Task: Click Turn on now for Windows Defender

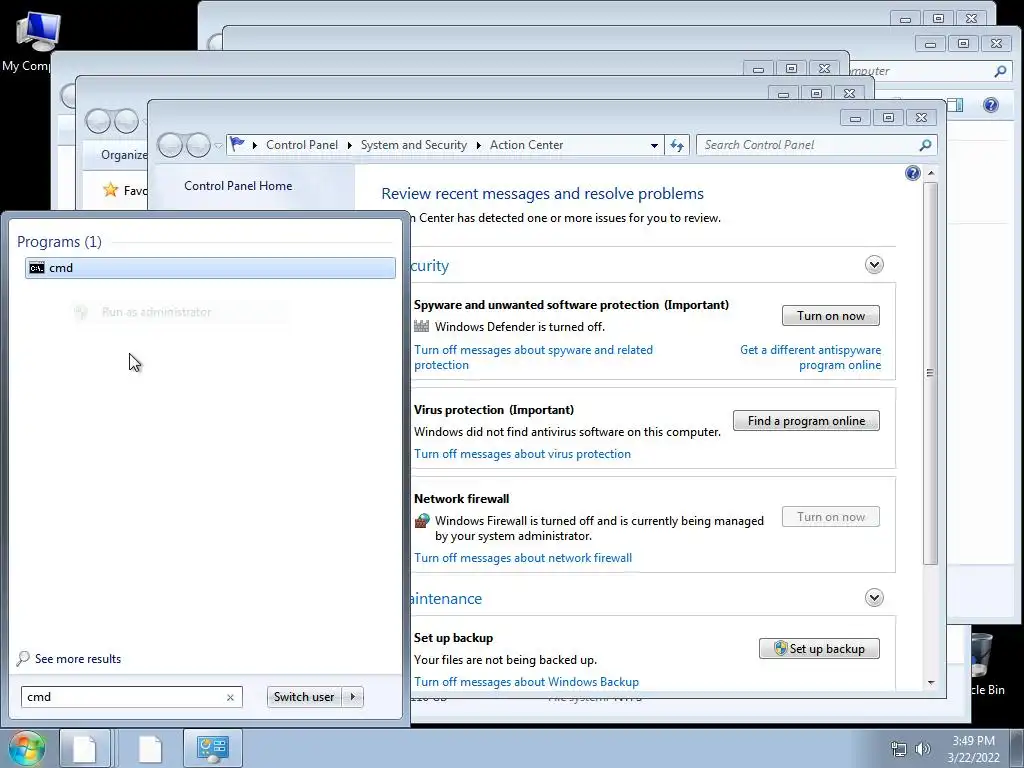Action: coord(831,315)
